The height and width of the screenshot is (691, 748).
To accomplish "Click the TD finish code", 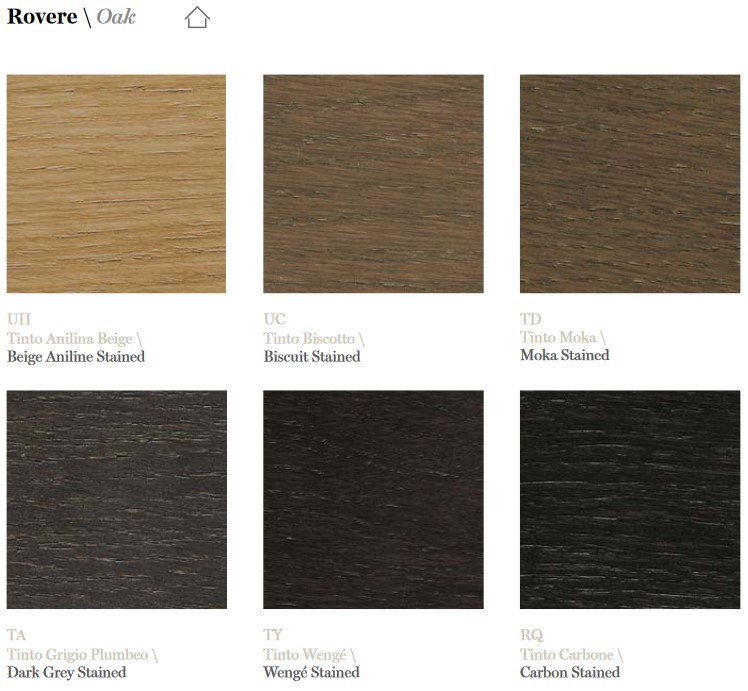I will pos(530,319).
